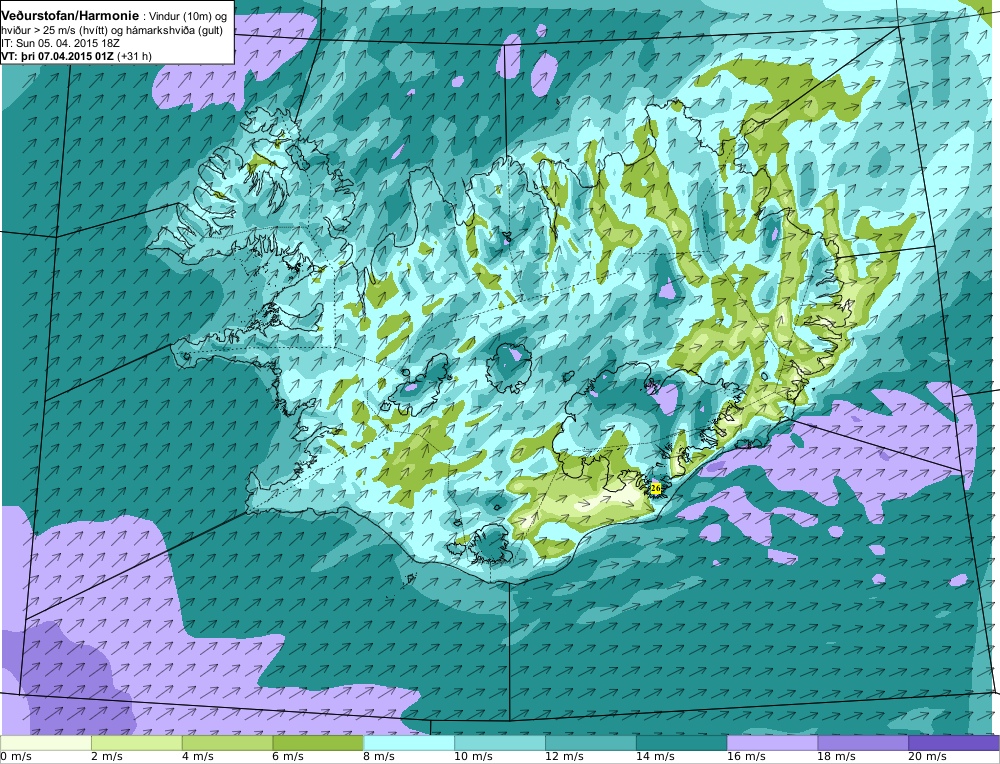Click the 4 m/s legend color swatch
Viewport: 1000px width, 764px height.
click(x=228, y=743)
